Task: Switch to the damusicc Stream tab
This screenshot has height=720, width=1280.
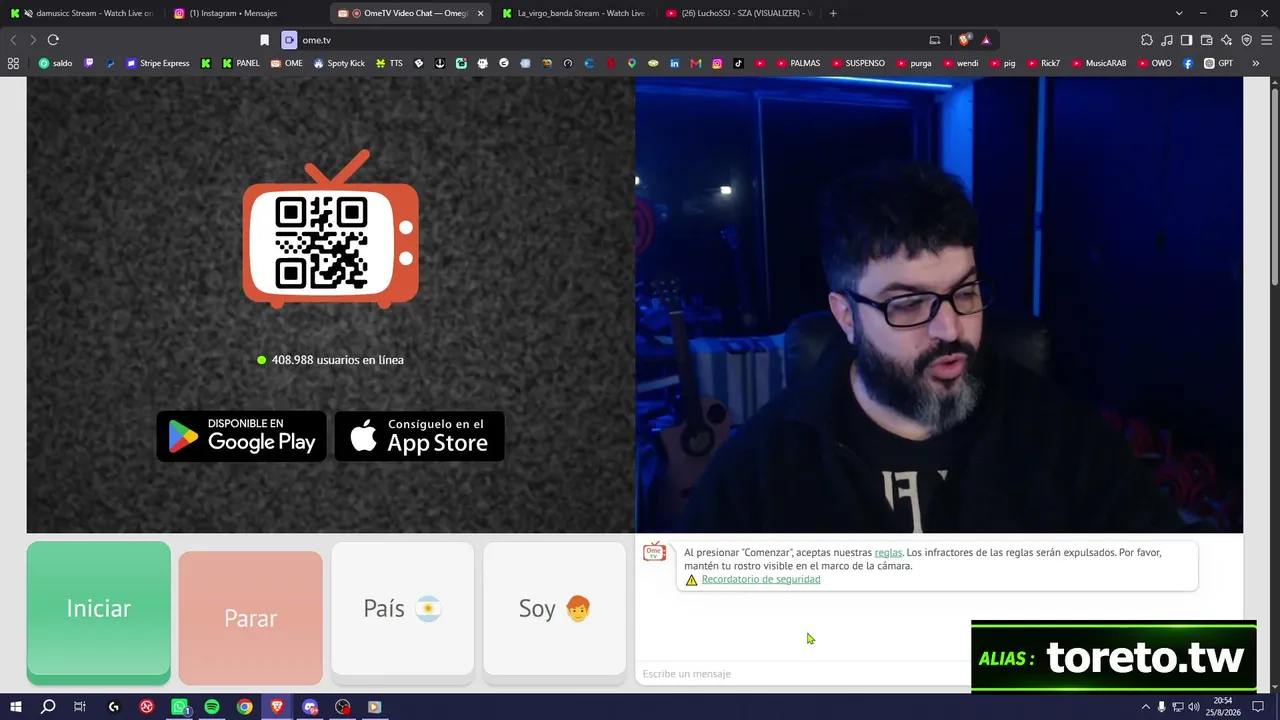Action: click(82, 13)
